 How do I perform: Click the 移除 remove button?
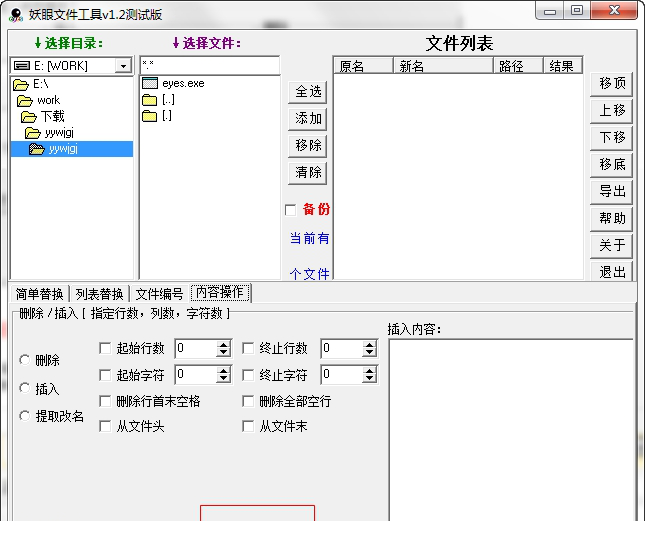click(x=308, y=146)
